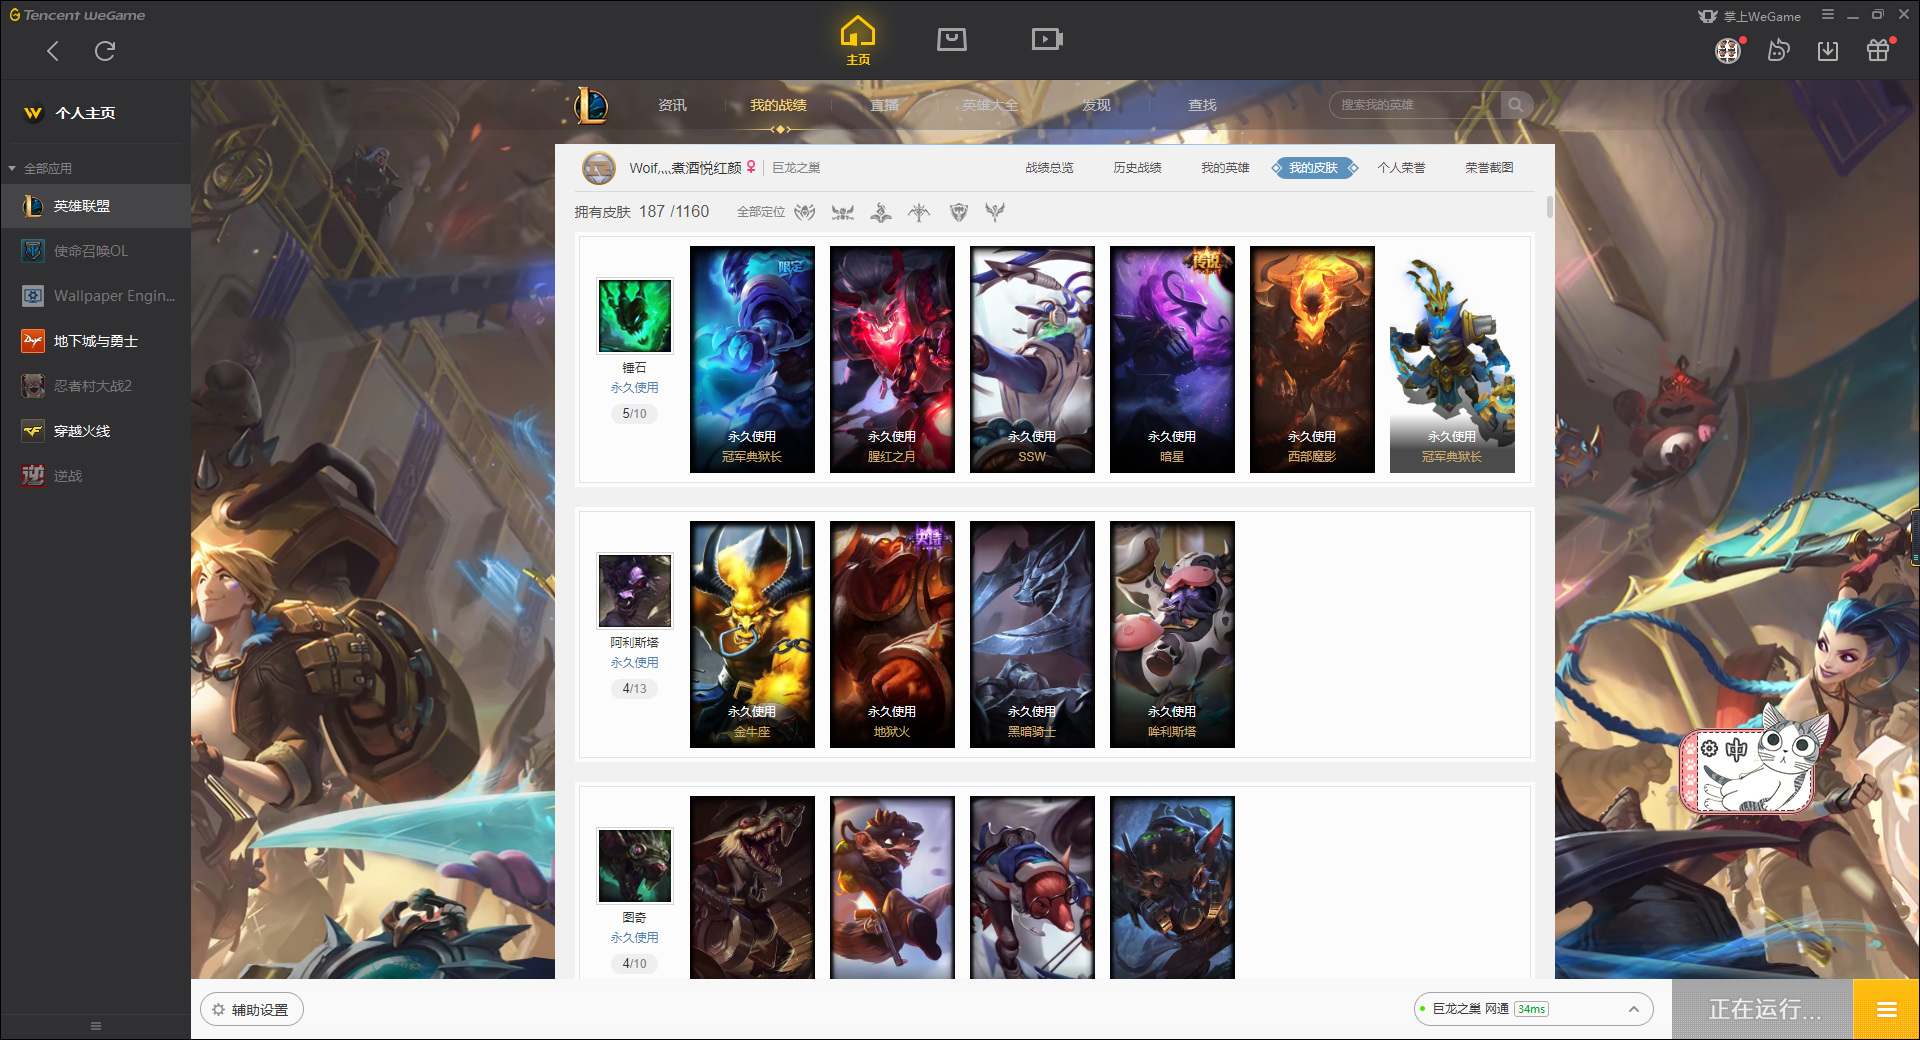1920x1040 pixels.
Task: Open the 锤石 champion portrait
Action: tap(634, 316)
